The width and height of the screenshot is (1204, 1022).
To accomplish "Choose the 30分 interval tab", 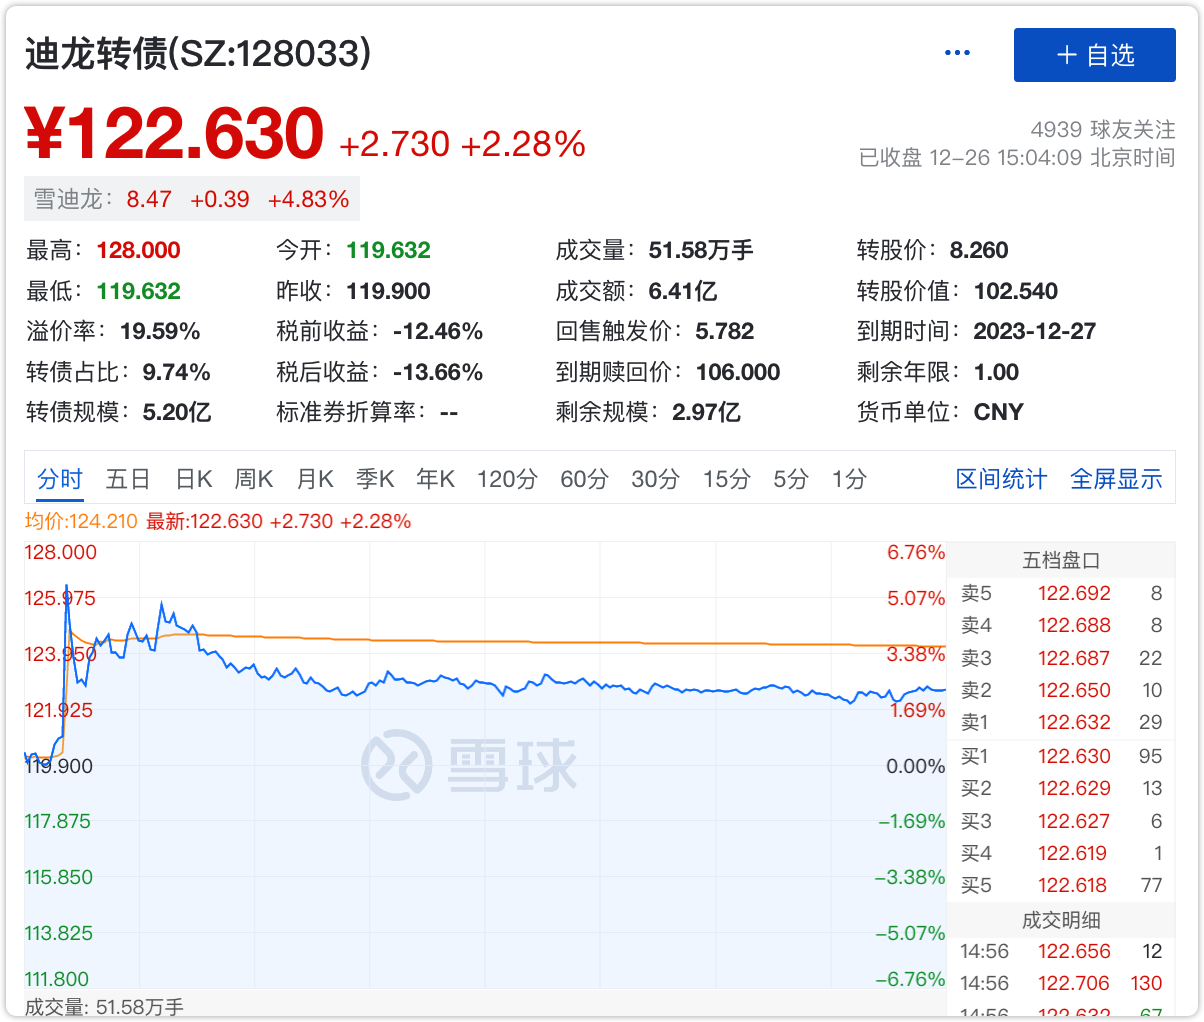I will [x=655, y=480].
